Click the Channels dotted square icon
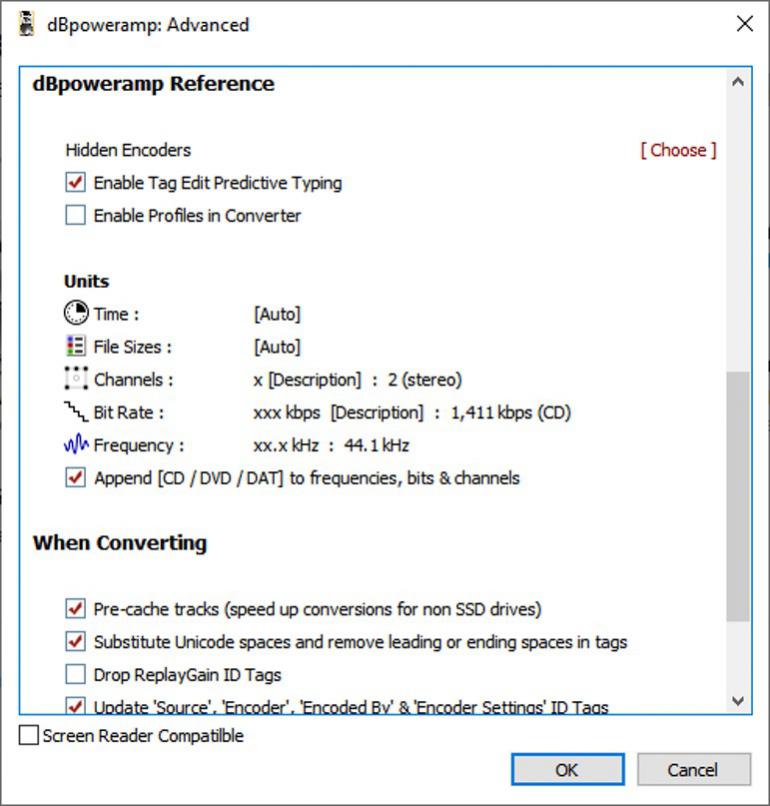The height and width of the screenshot is (806, 770). tap(76, 379)
